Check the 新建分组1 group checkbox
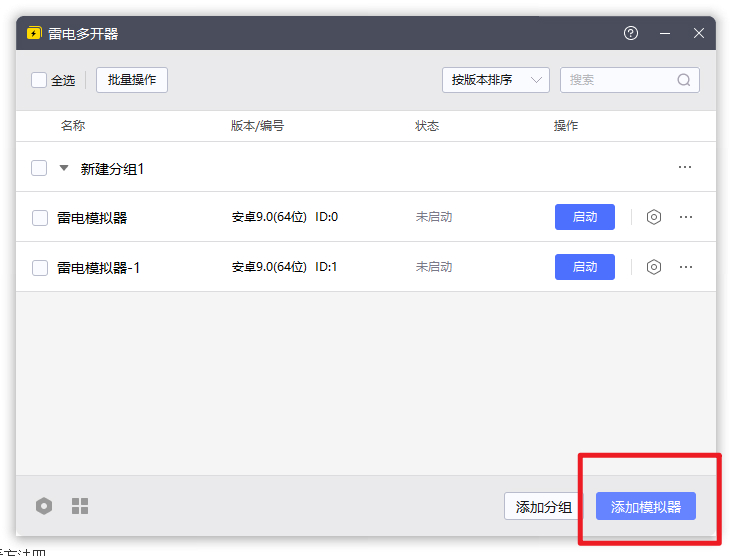 (x=39, y=168)
